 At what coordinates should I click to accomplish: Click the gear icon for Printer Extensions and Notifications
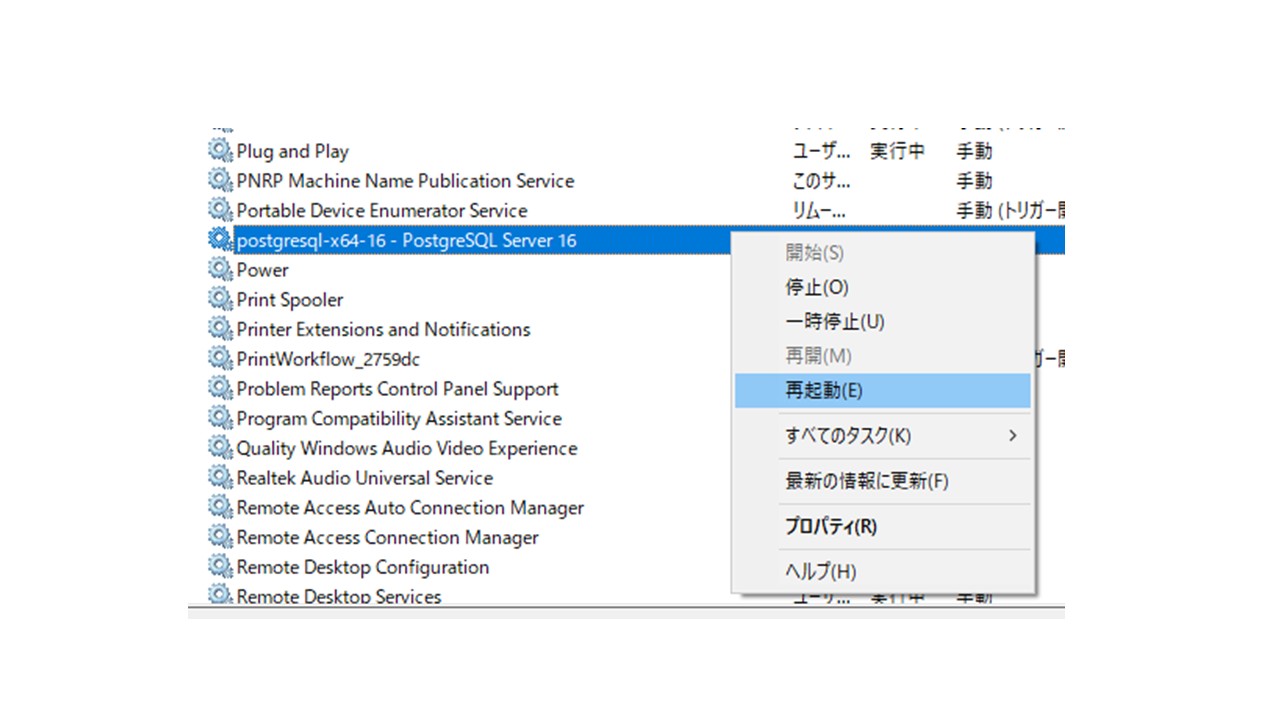[x=220, y=329]
